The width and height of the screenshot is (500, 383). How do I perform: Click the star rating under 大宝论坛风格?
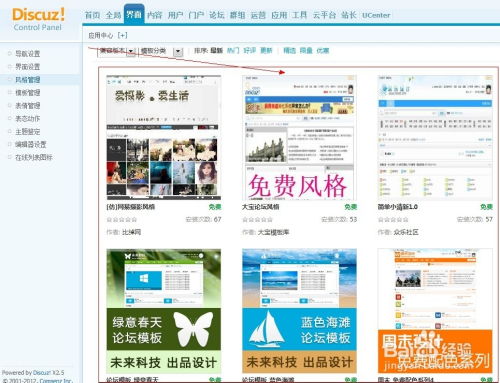click(x=257, y=220)
